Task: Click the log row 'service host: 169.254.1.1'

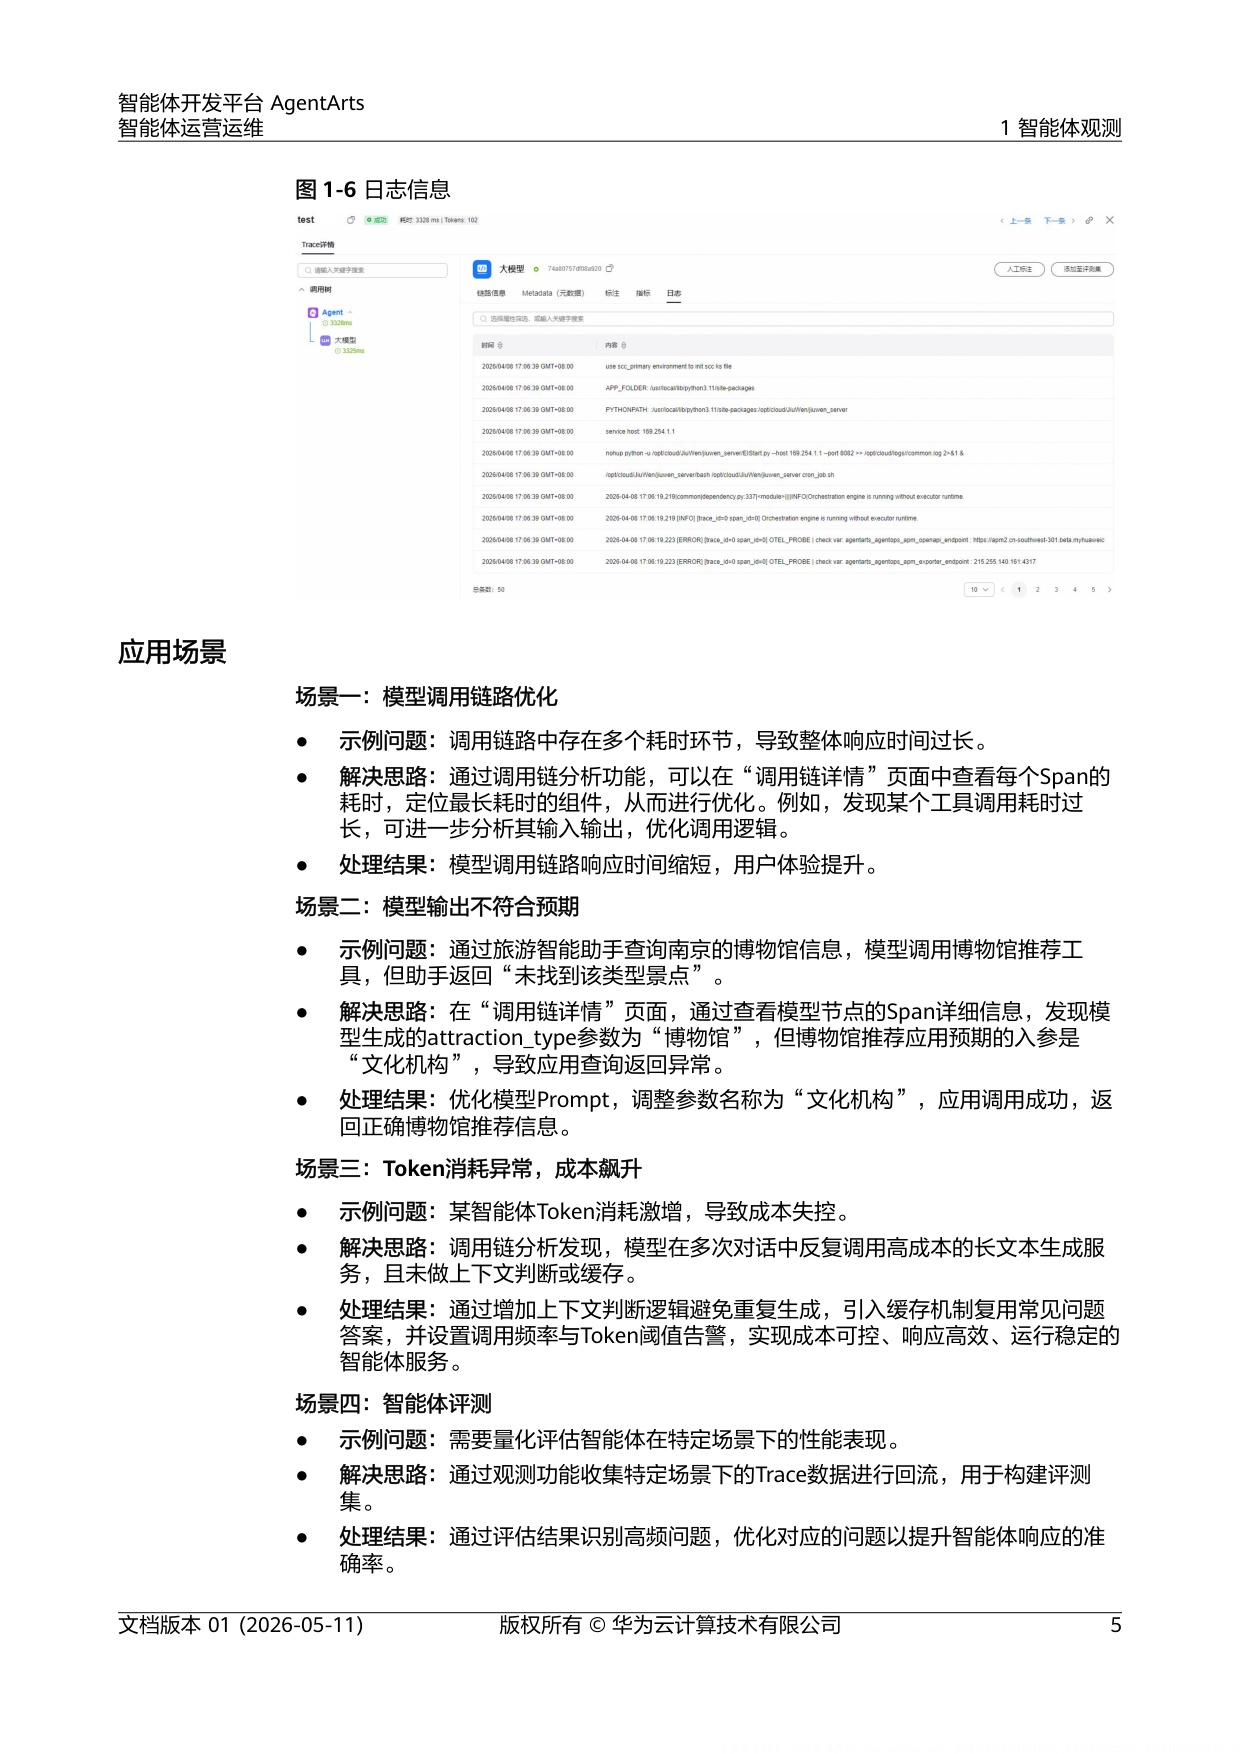Action: 793,432
